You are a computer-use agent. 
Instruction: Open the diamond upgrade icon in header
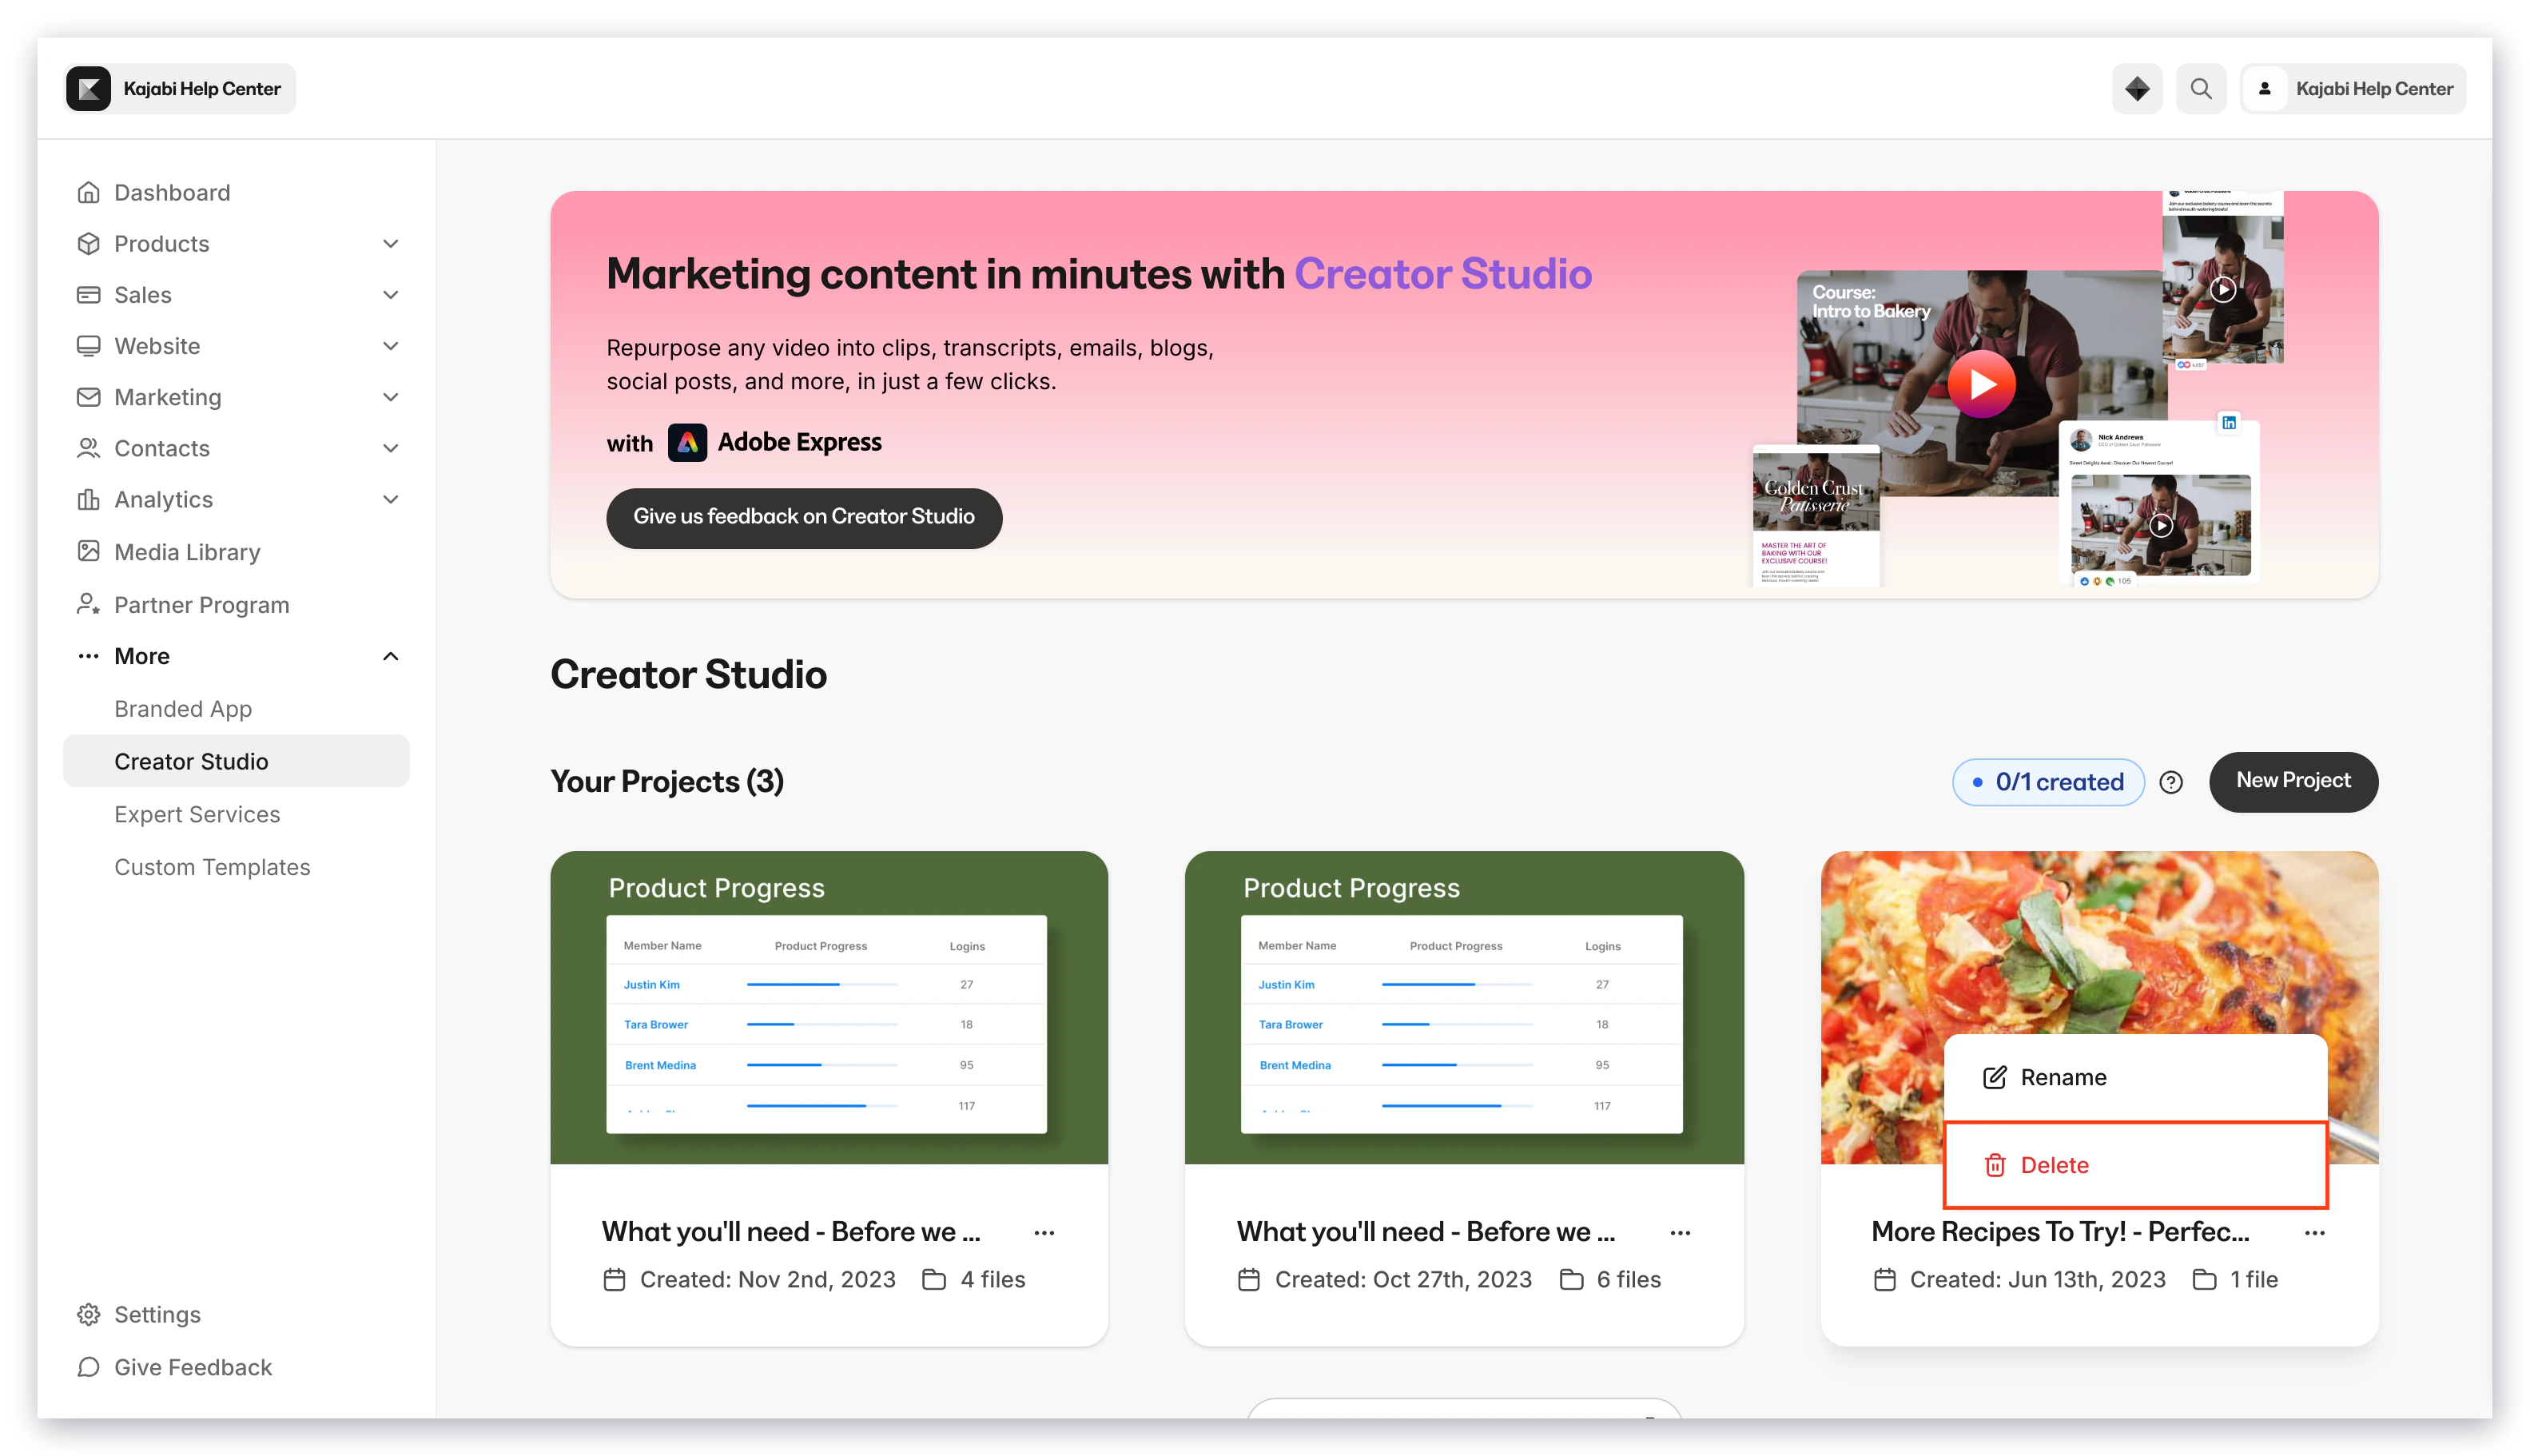point(2136,89)
